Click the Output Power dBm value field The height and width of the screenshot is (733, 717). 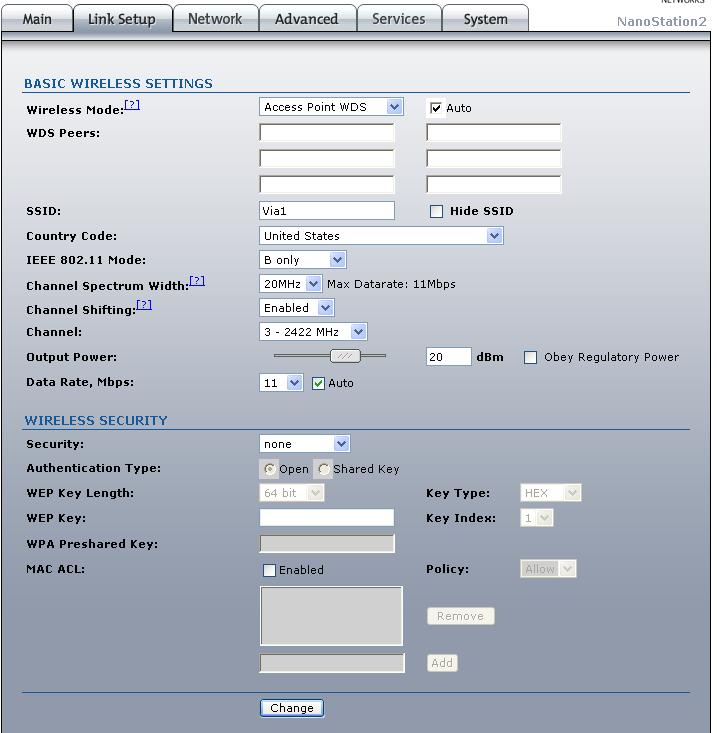pos(449,357)
